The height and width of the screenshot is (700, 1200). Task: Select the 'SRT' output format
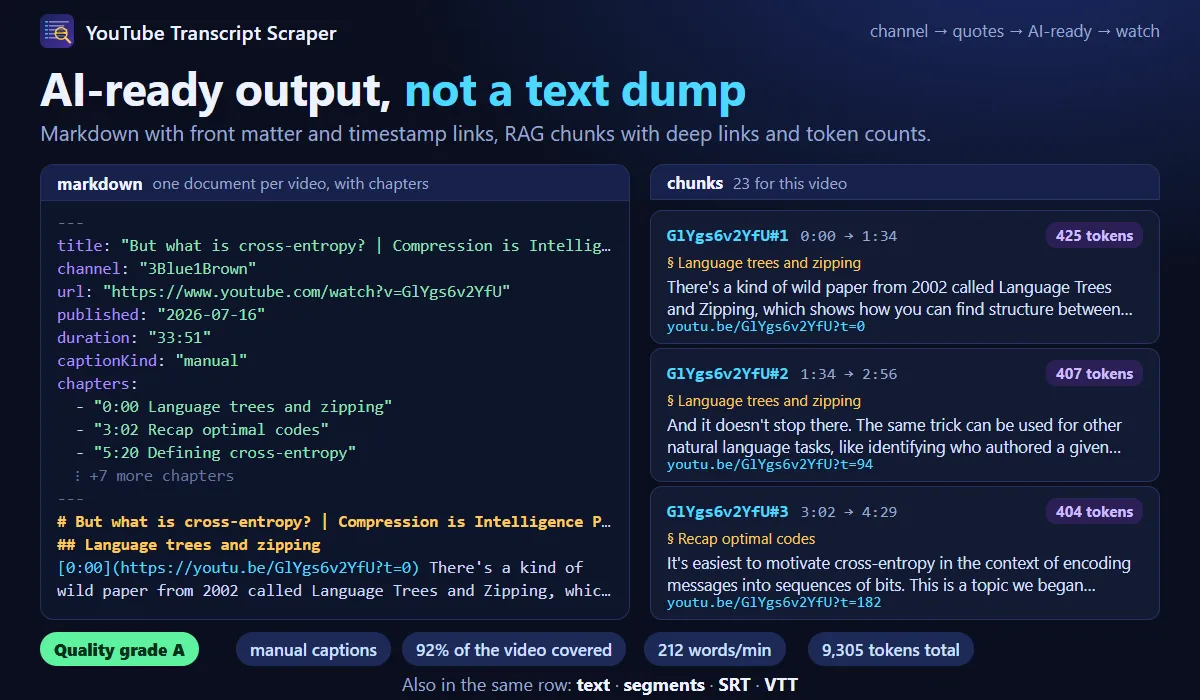(x=735, y=685)
